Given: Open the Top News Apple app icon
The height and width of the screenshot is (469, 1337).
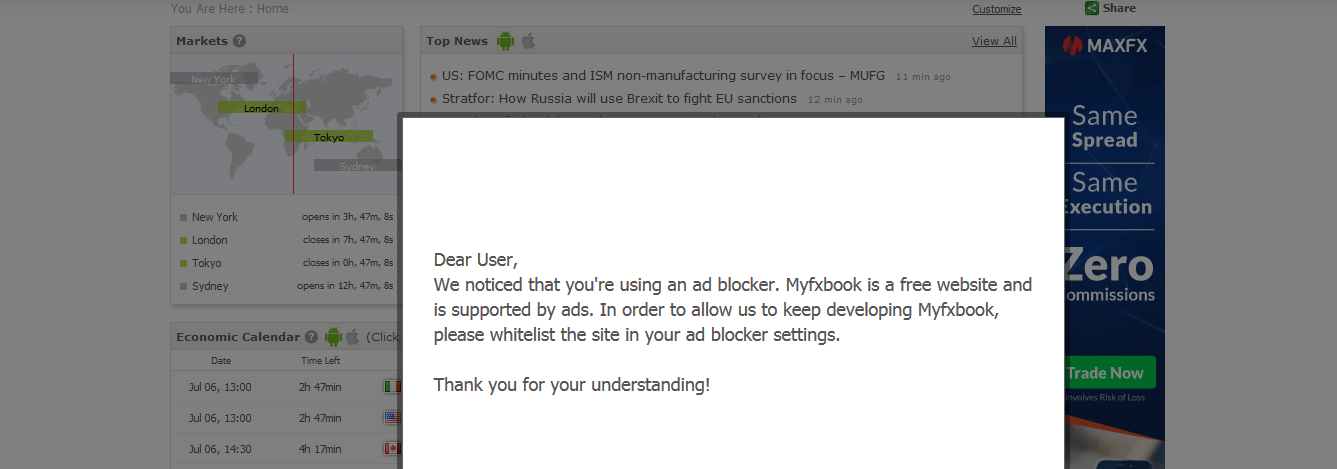Looking at the screenshot, I should [x=528, y=41].
